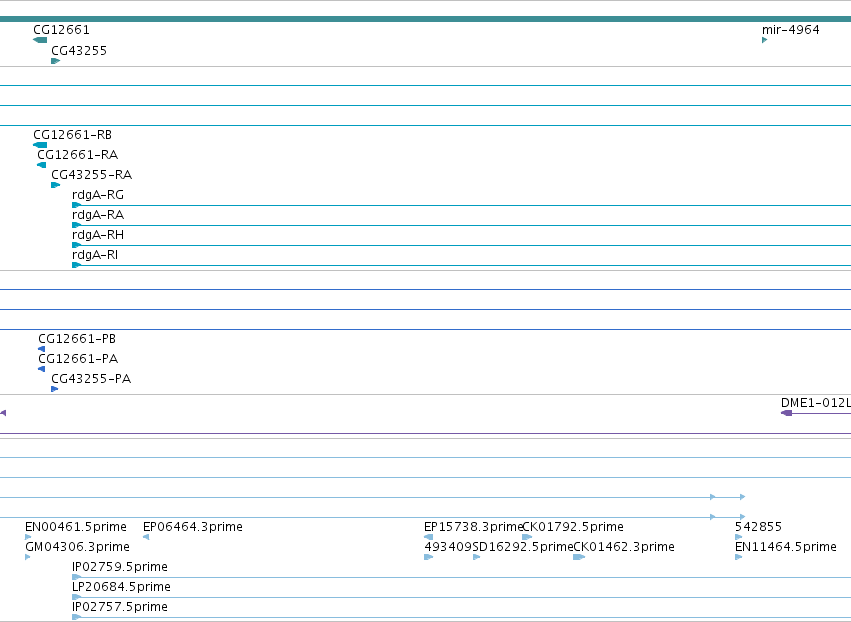Select transcript CG12661-RB label

point(73,135)
